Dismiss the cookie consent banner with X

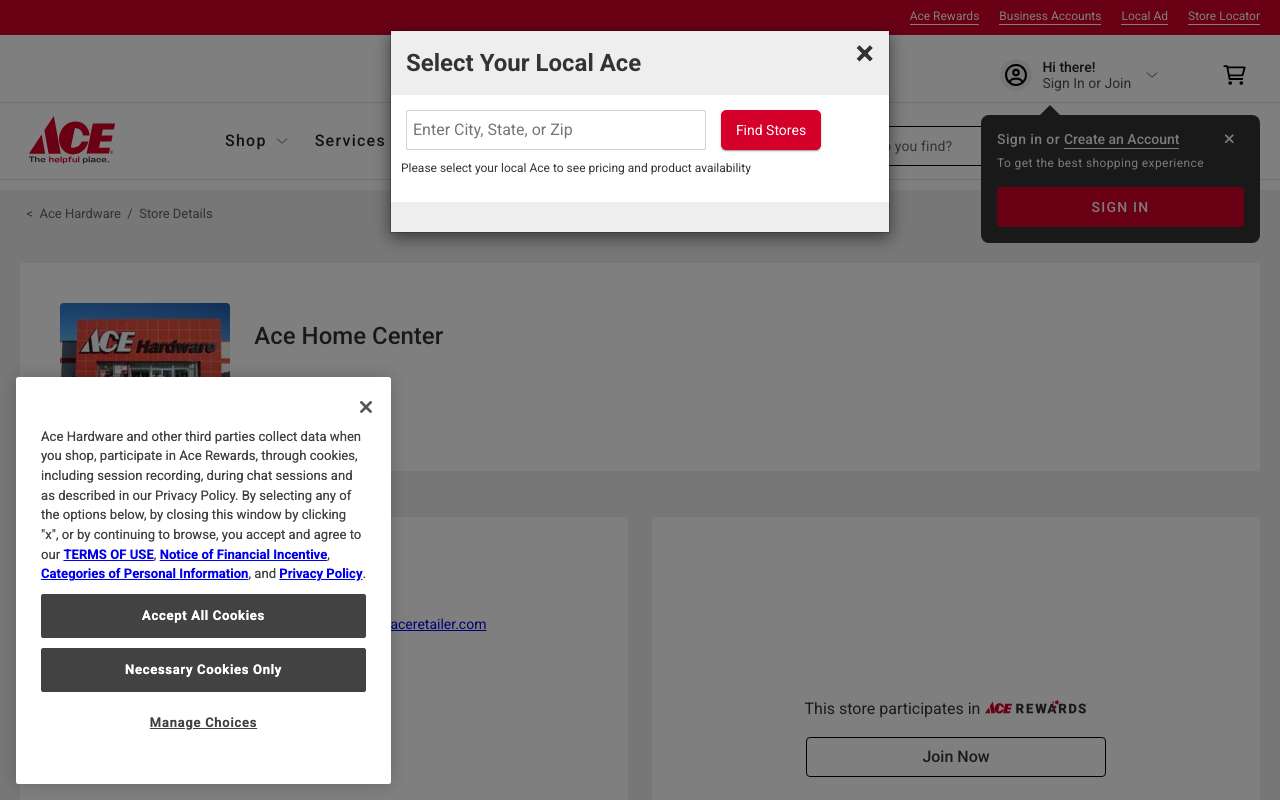point(366,407)
